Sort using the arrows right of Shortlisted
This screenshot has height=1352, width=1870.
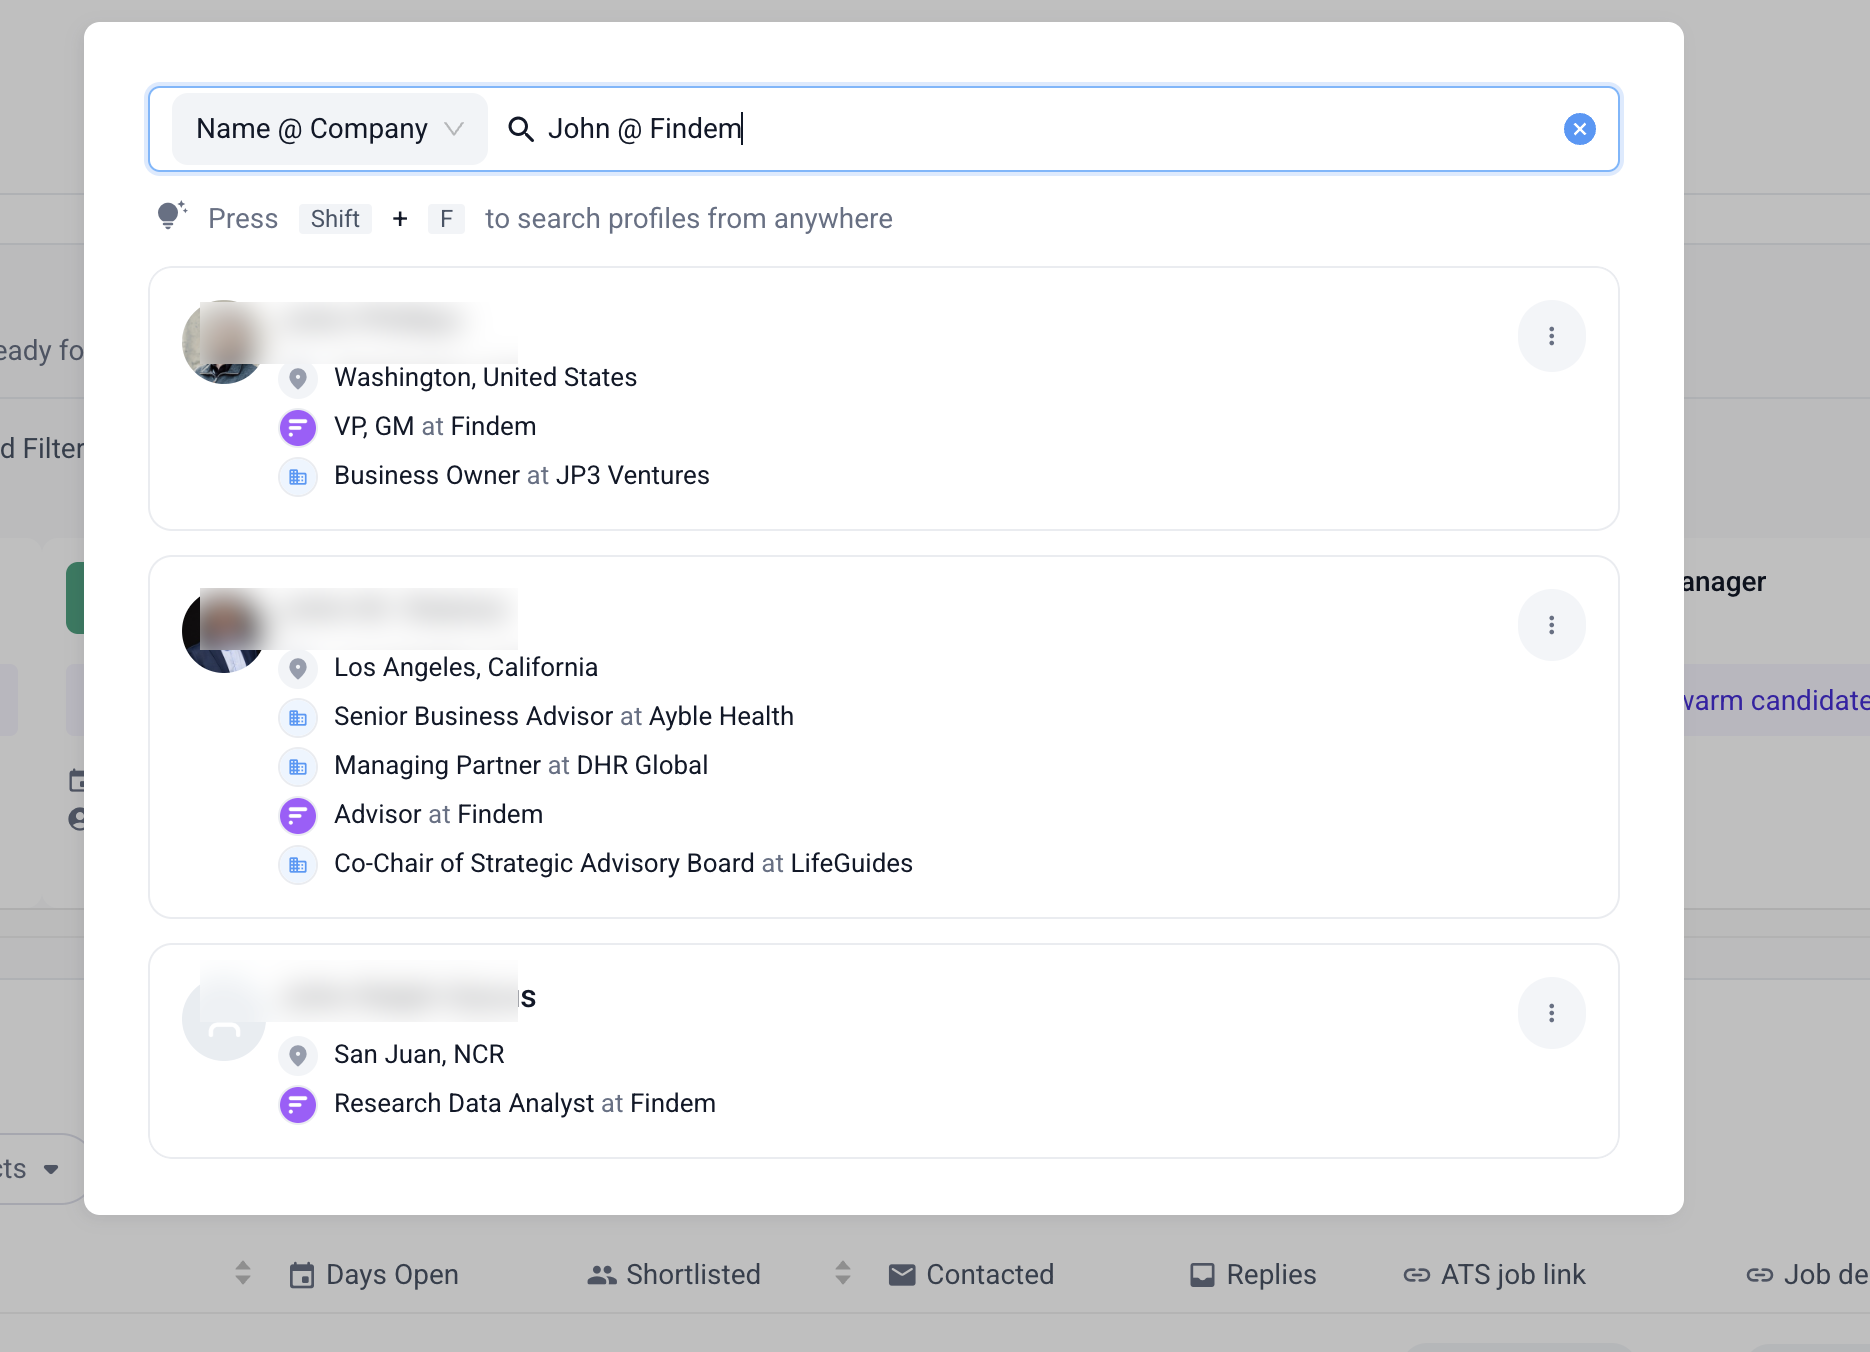842,1273
